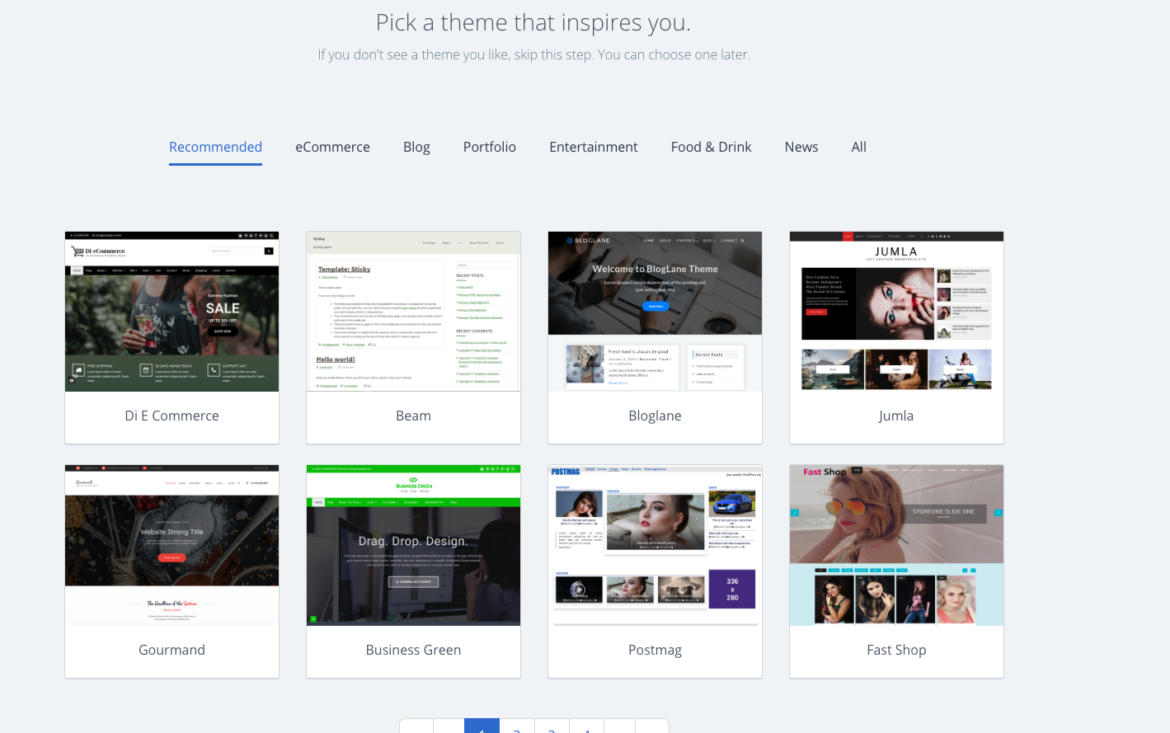Open the News themes tab
The image size is (1170, 733).
[801, 146]
